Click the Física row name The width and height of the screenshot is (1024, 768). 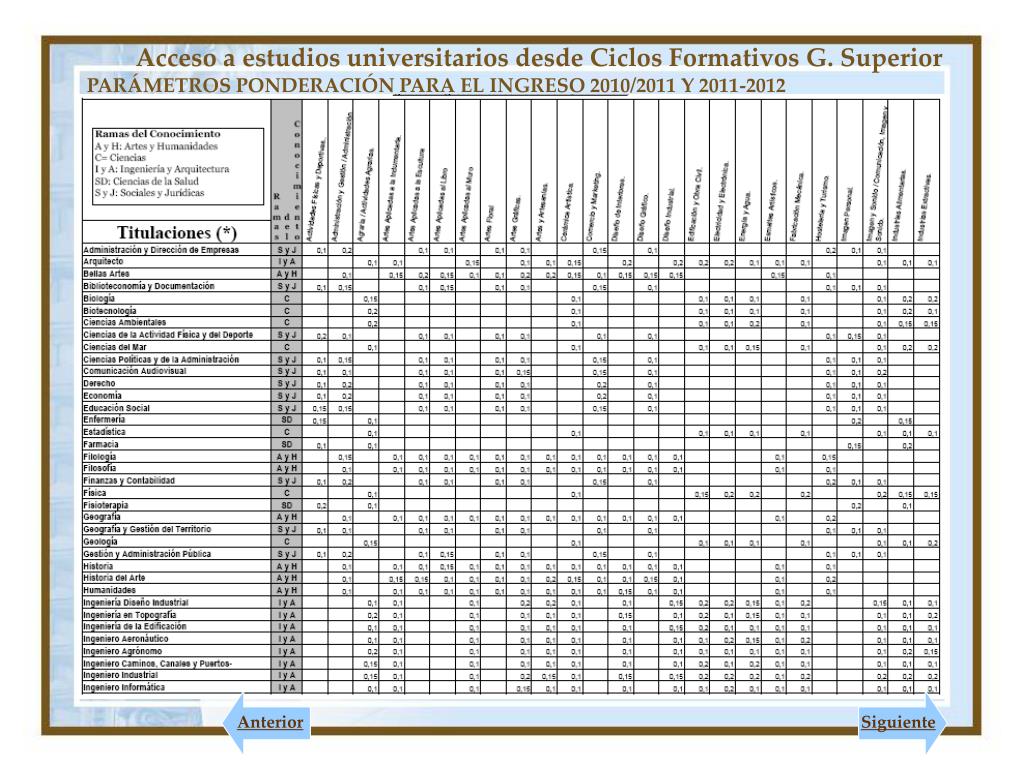coord(95,493)
